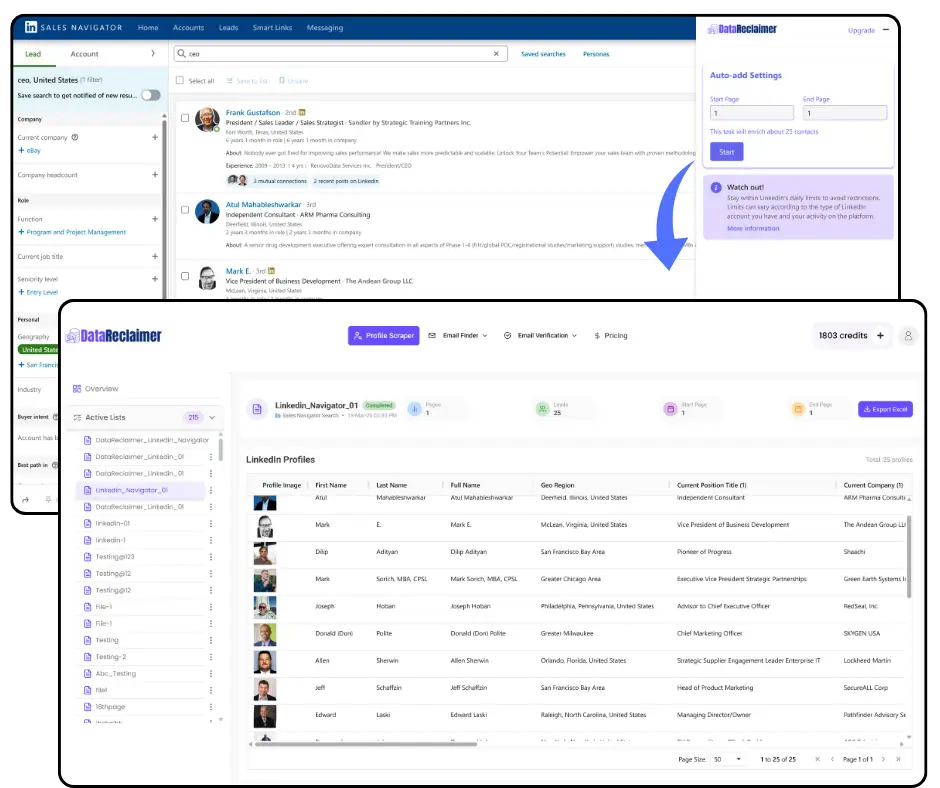
Task: Open the Page Size dropdown
Action: click(727, 760)
